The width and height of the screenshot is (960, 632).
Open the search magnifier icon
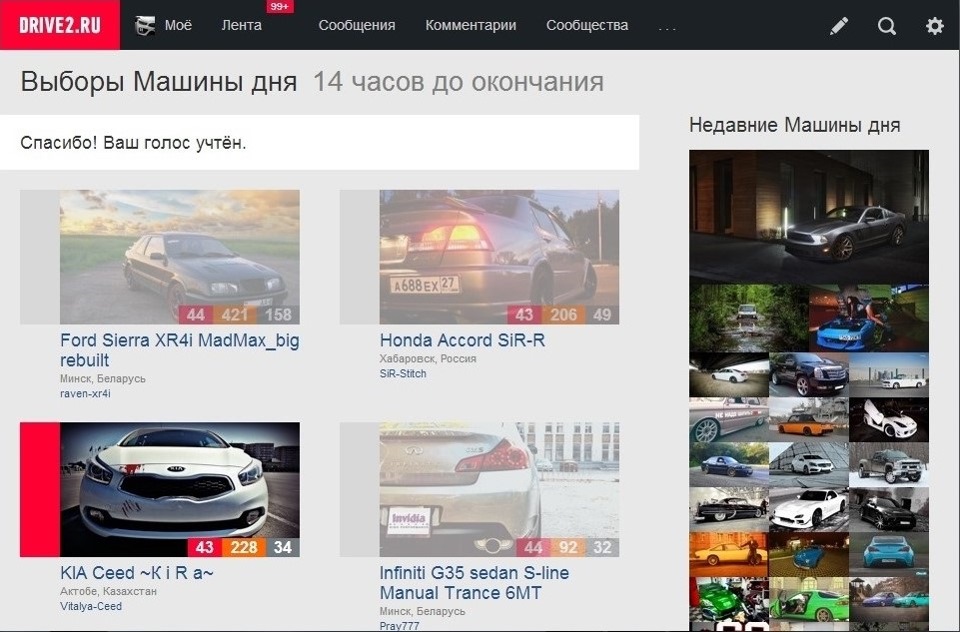[x=887, y=26]
